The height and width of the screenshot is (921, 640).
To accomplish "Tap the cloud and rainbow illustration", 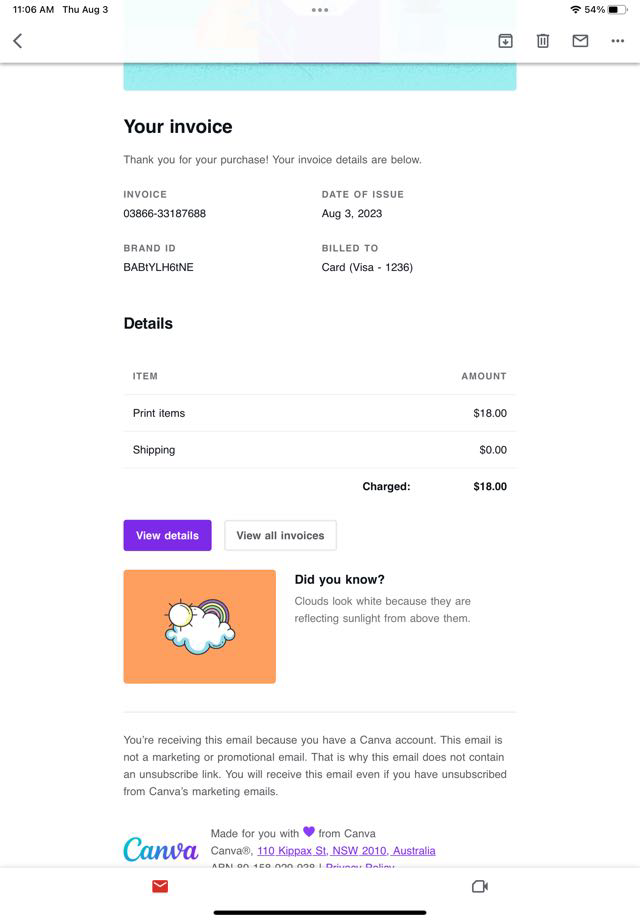I will tap(199, 627).
